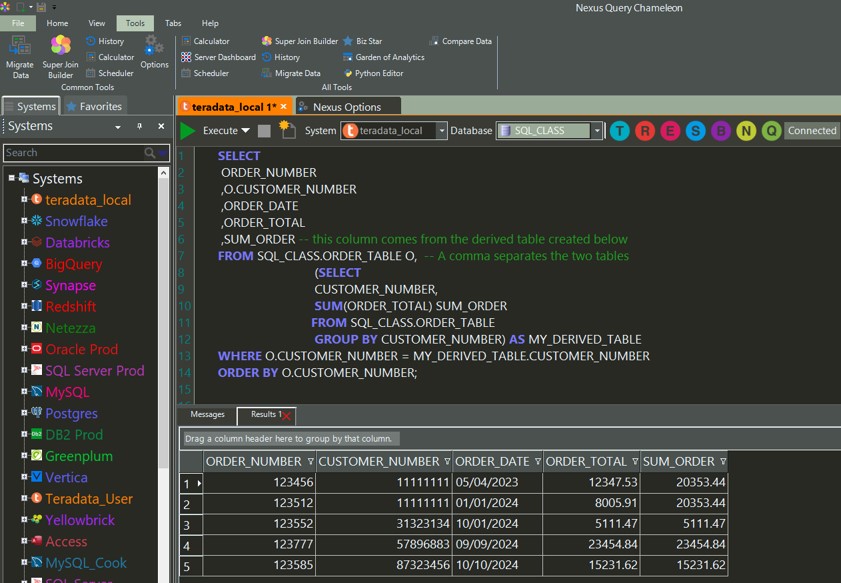The image size is (841, 583).
Task: Click the Connected status button
Action: [x=811, y=131]
